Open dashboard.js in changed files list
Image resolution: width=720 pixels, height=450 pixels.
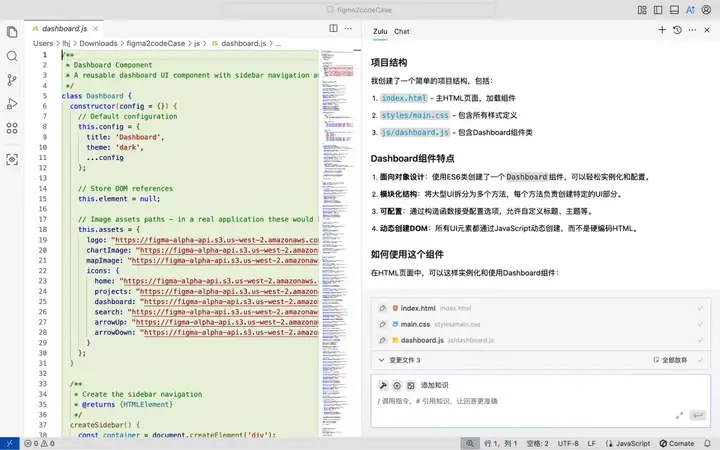click(422, 340)
